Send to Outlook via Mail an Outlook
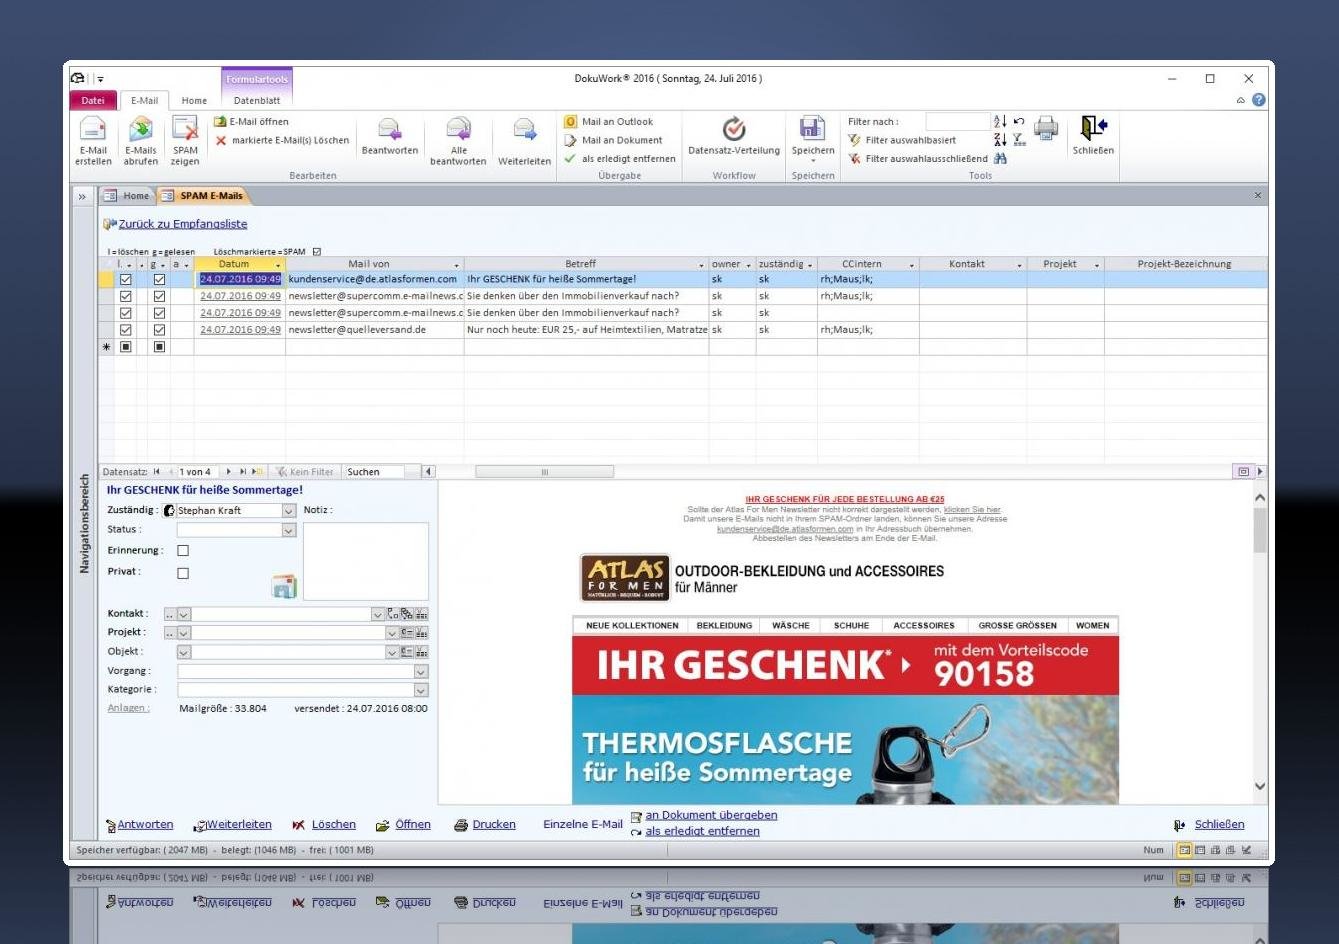The image size is (1339, 944). pyautogui.click(x=609, y=122)
